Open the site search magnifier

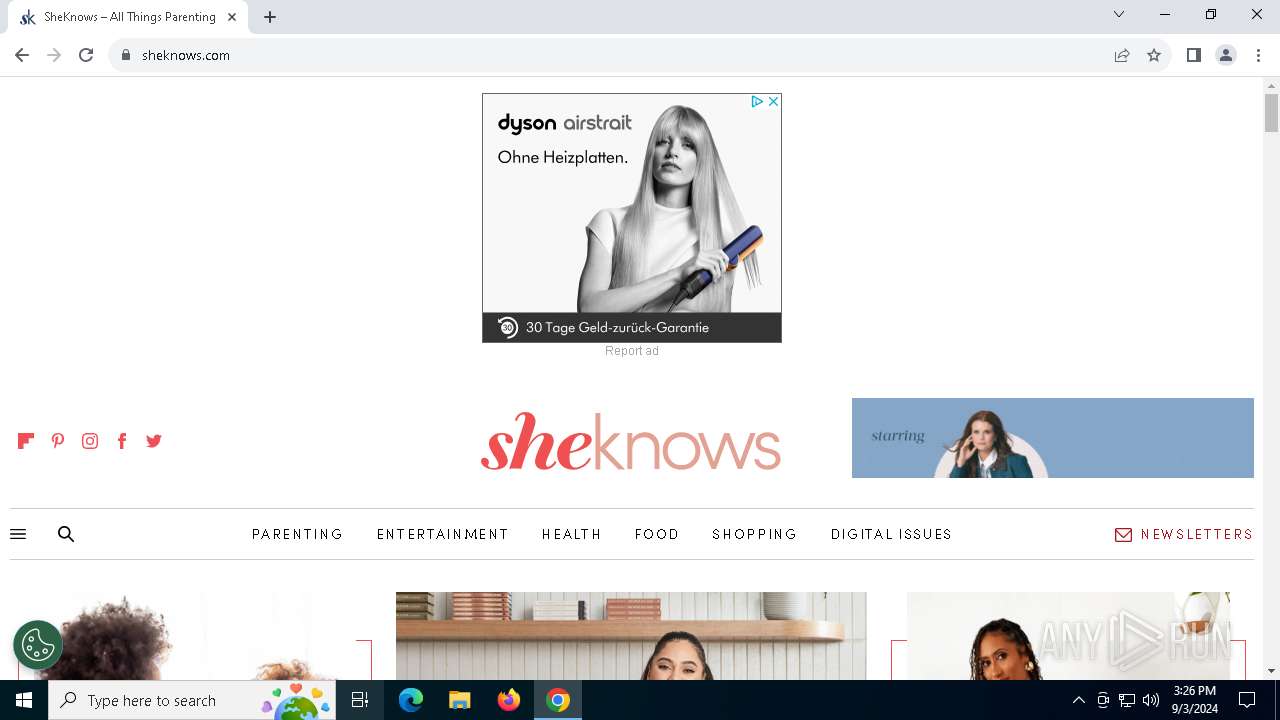point(66,534)
